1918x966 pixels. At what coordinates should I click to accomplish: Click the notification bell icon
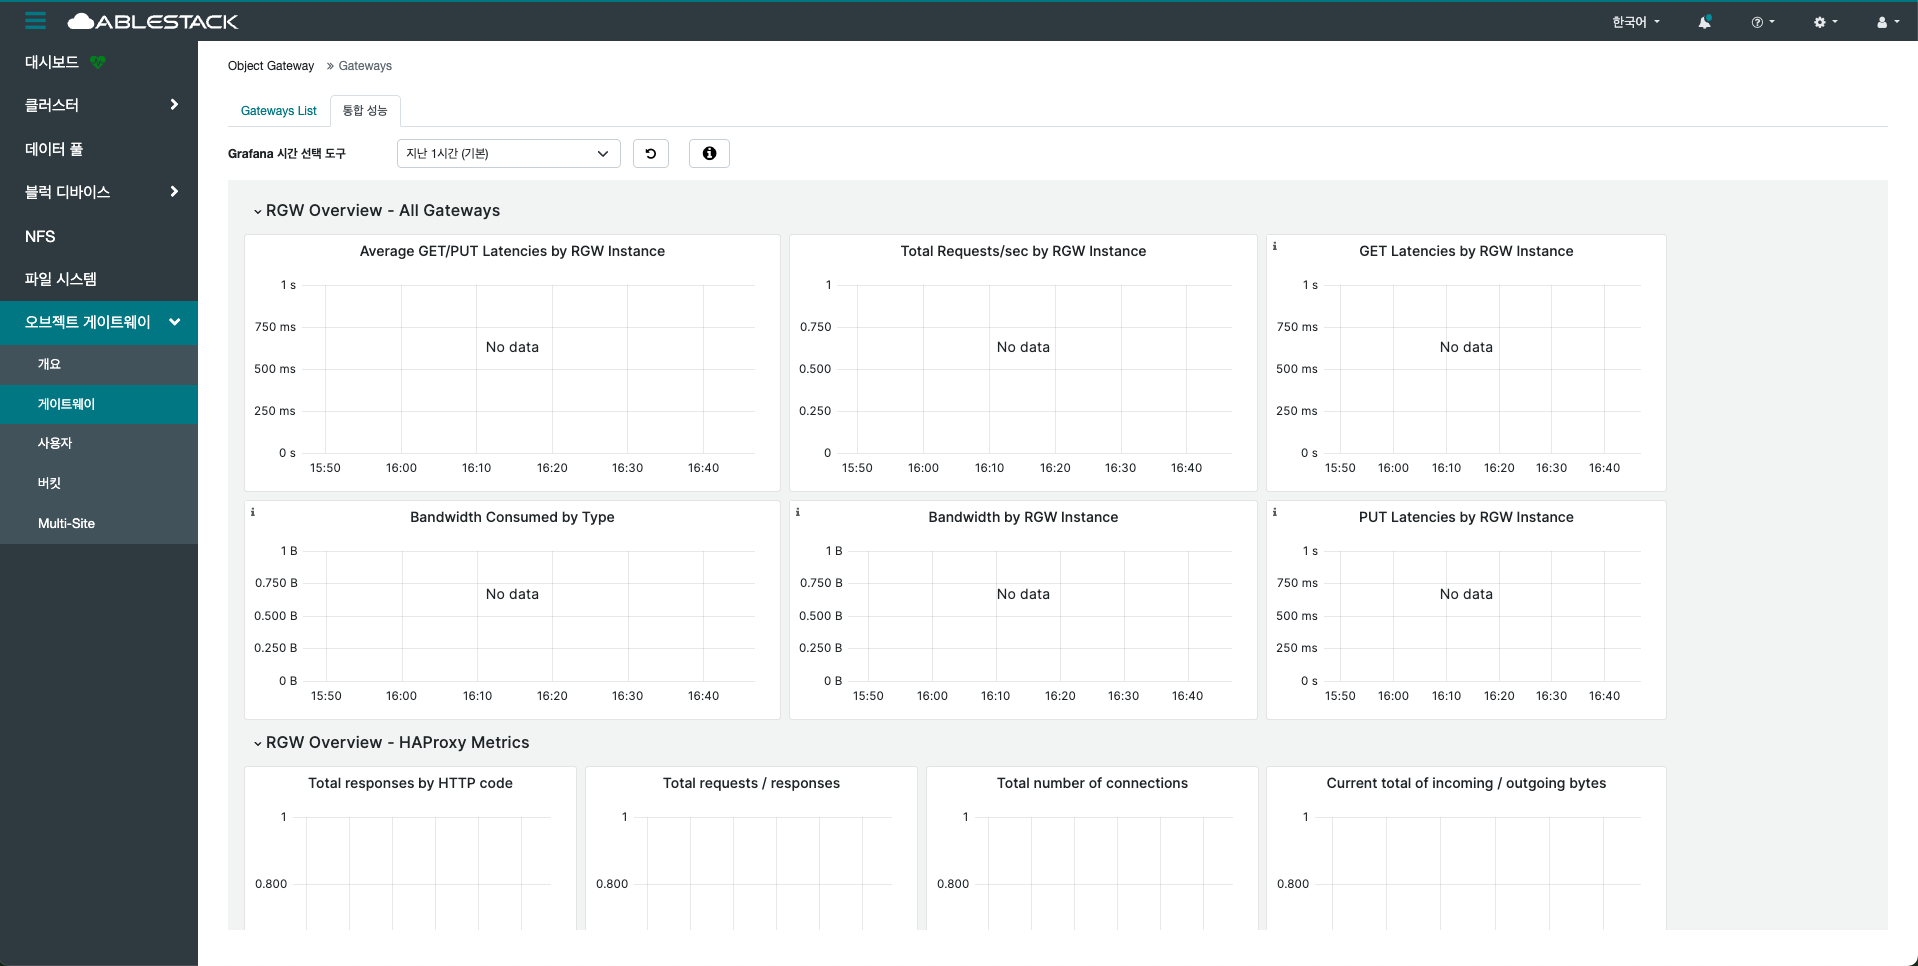tap(1704, 22)
